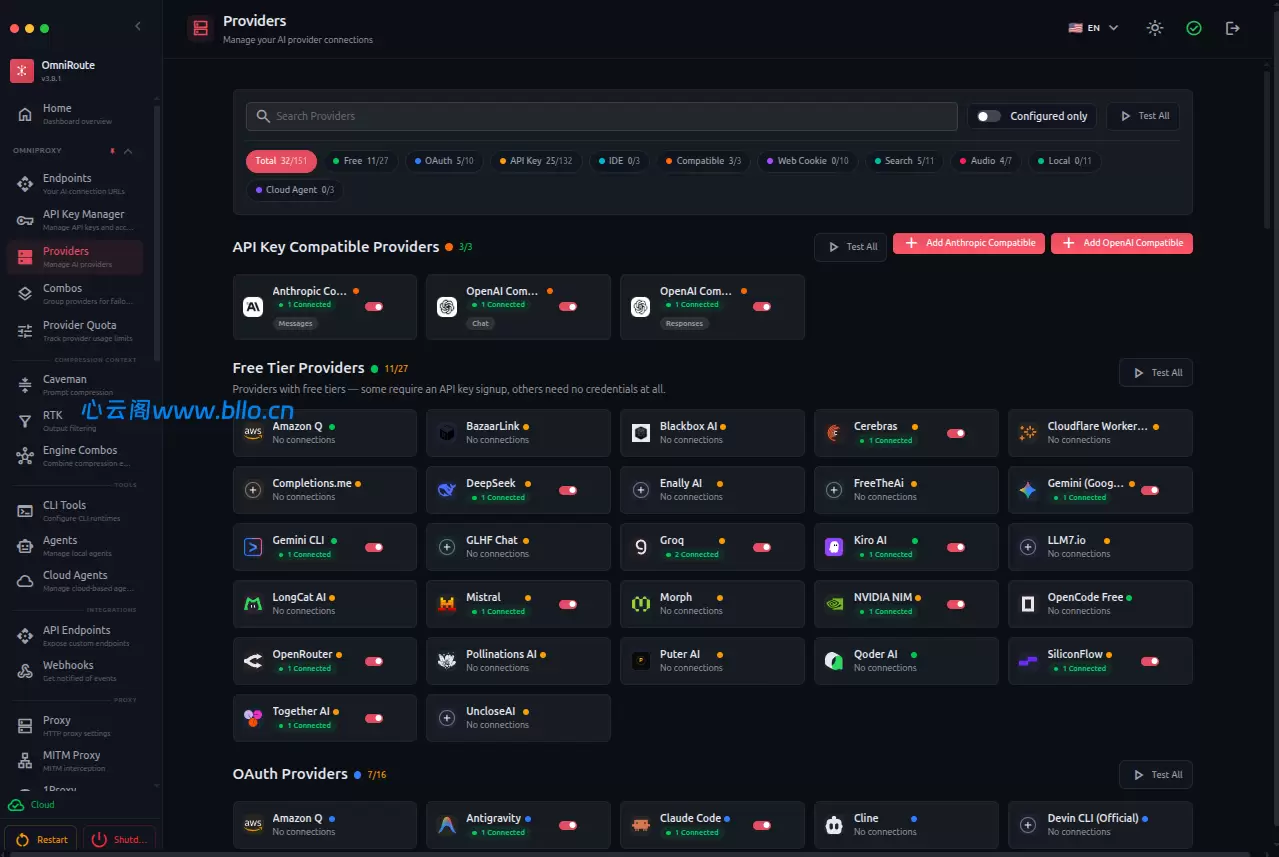The height and width of the screenshot is (857, 1279).
Task: Open the Providers sidebar item
Action: click(x=75, y=257)
